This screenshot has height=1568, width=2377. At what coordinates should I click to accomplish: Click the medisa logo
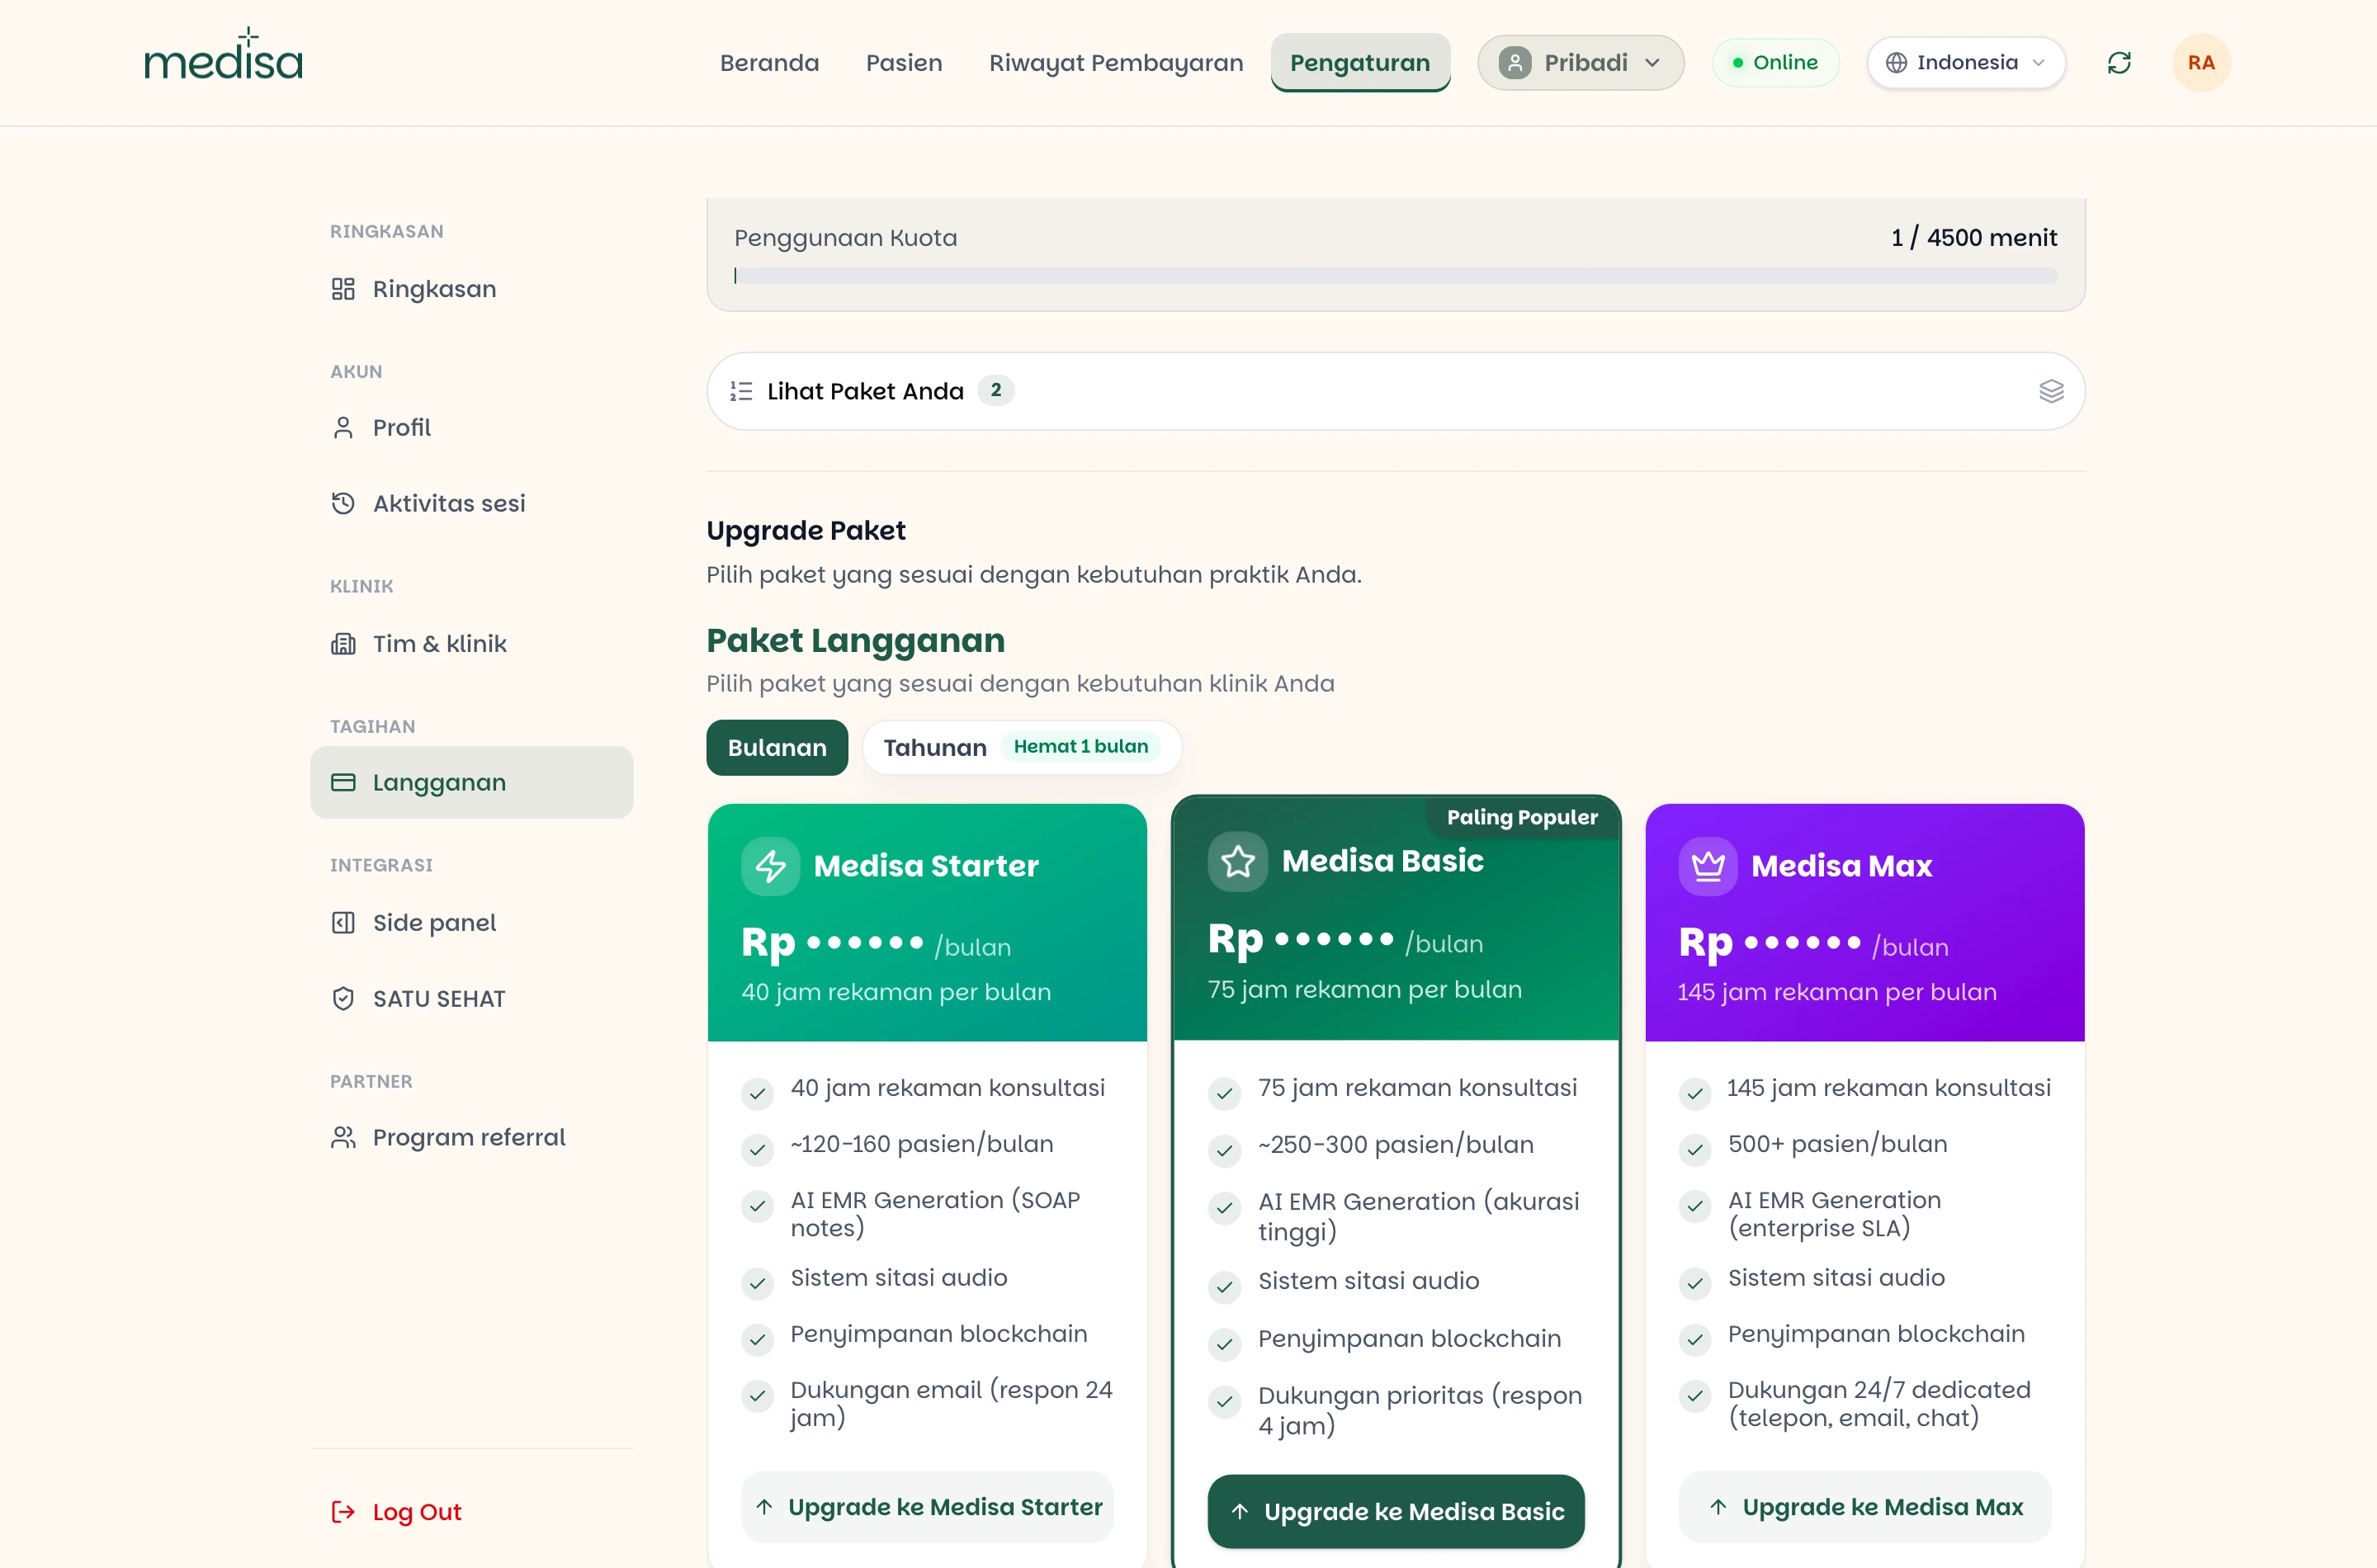coord(223,55)
